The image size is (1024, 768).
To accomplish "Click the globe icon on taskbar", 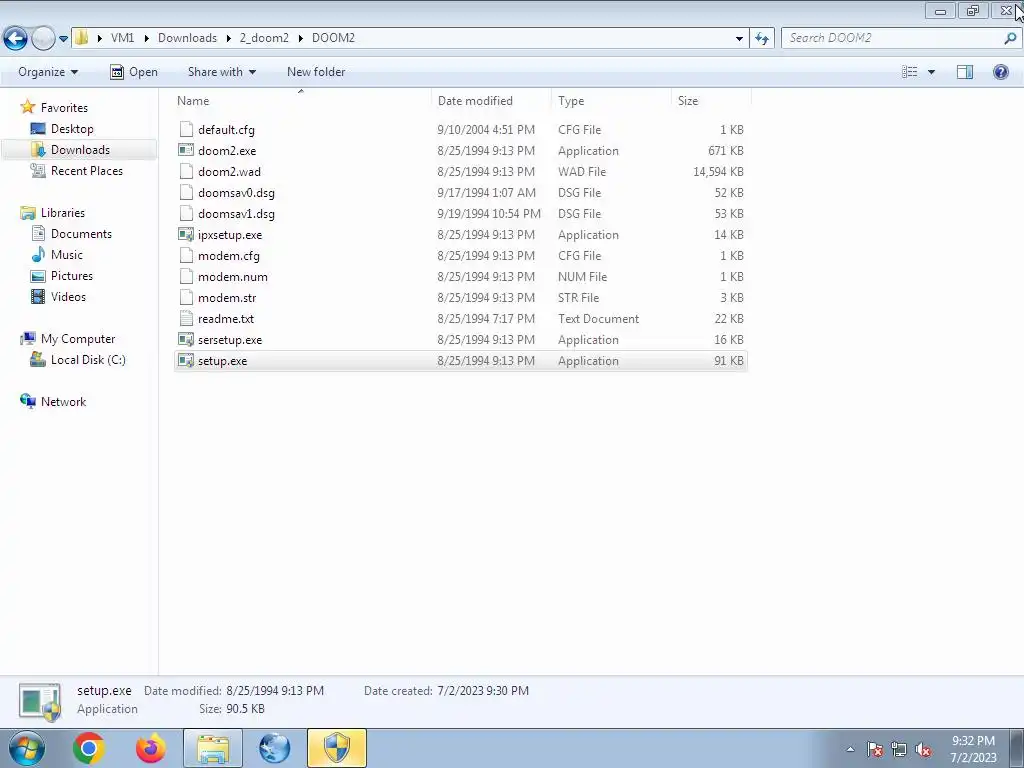I will click(x=274, y=748).
